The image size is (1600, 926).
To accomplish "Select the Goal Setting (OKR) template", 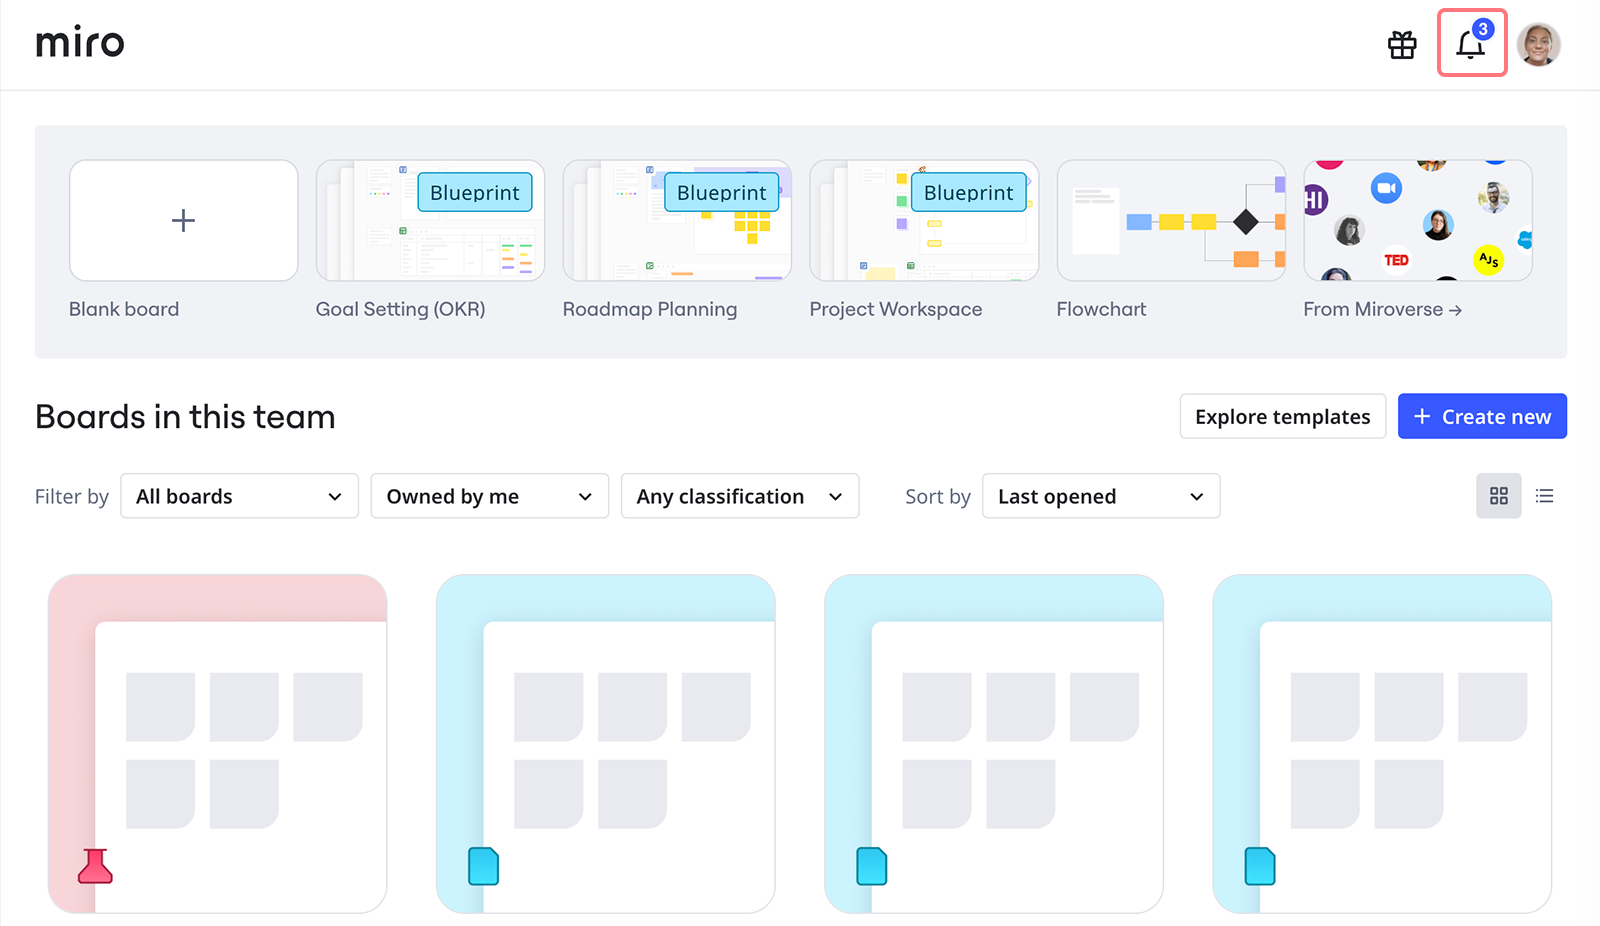I will pos(430,221).
